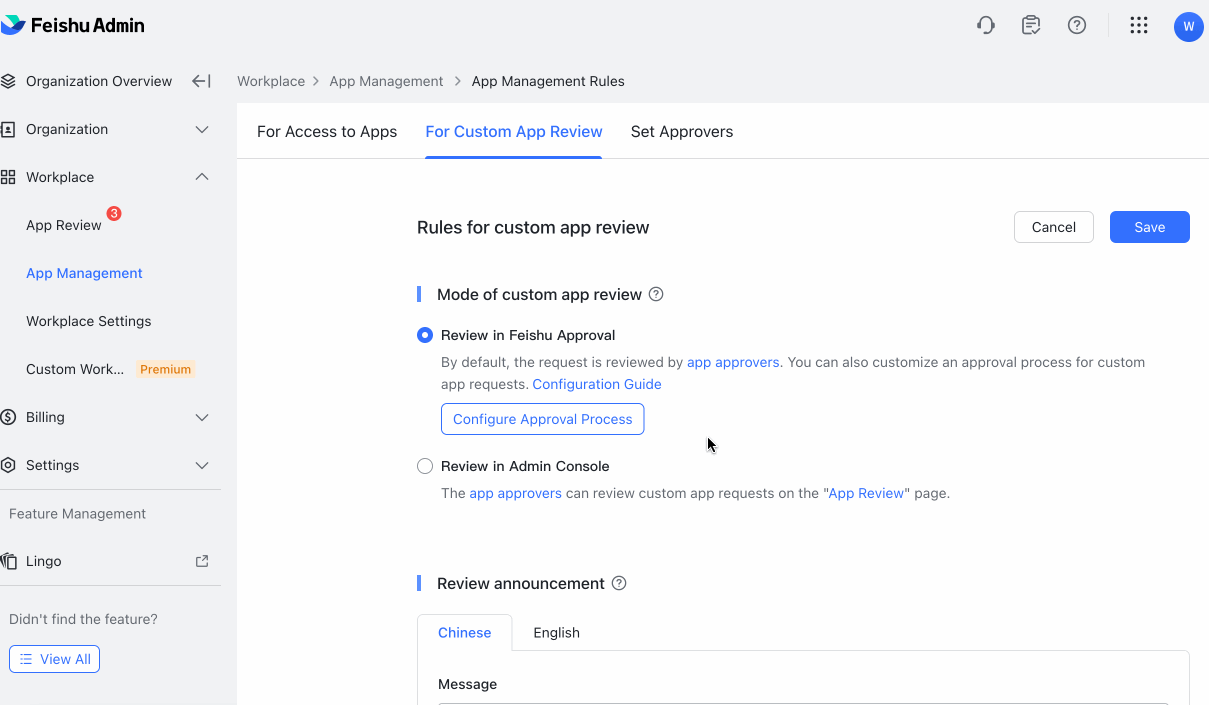The image size is (1209, 705).
Task: Click the user avatar in top bar
Action: tap(1189, 25)
